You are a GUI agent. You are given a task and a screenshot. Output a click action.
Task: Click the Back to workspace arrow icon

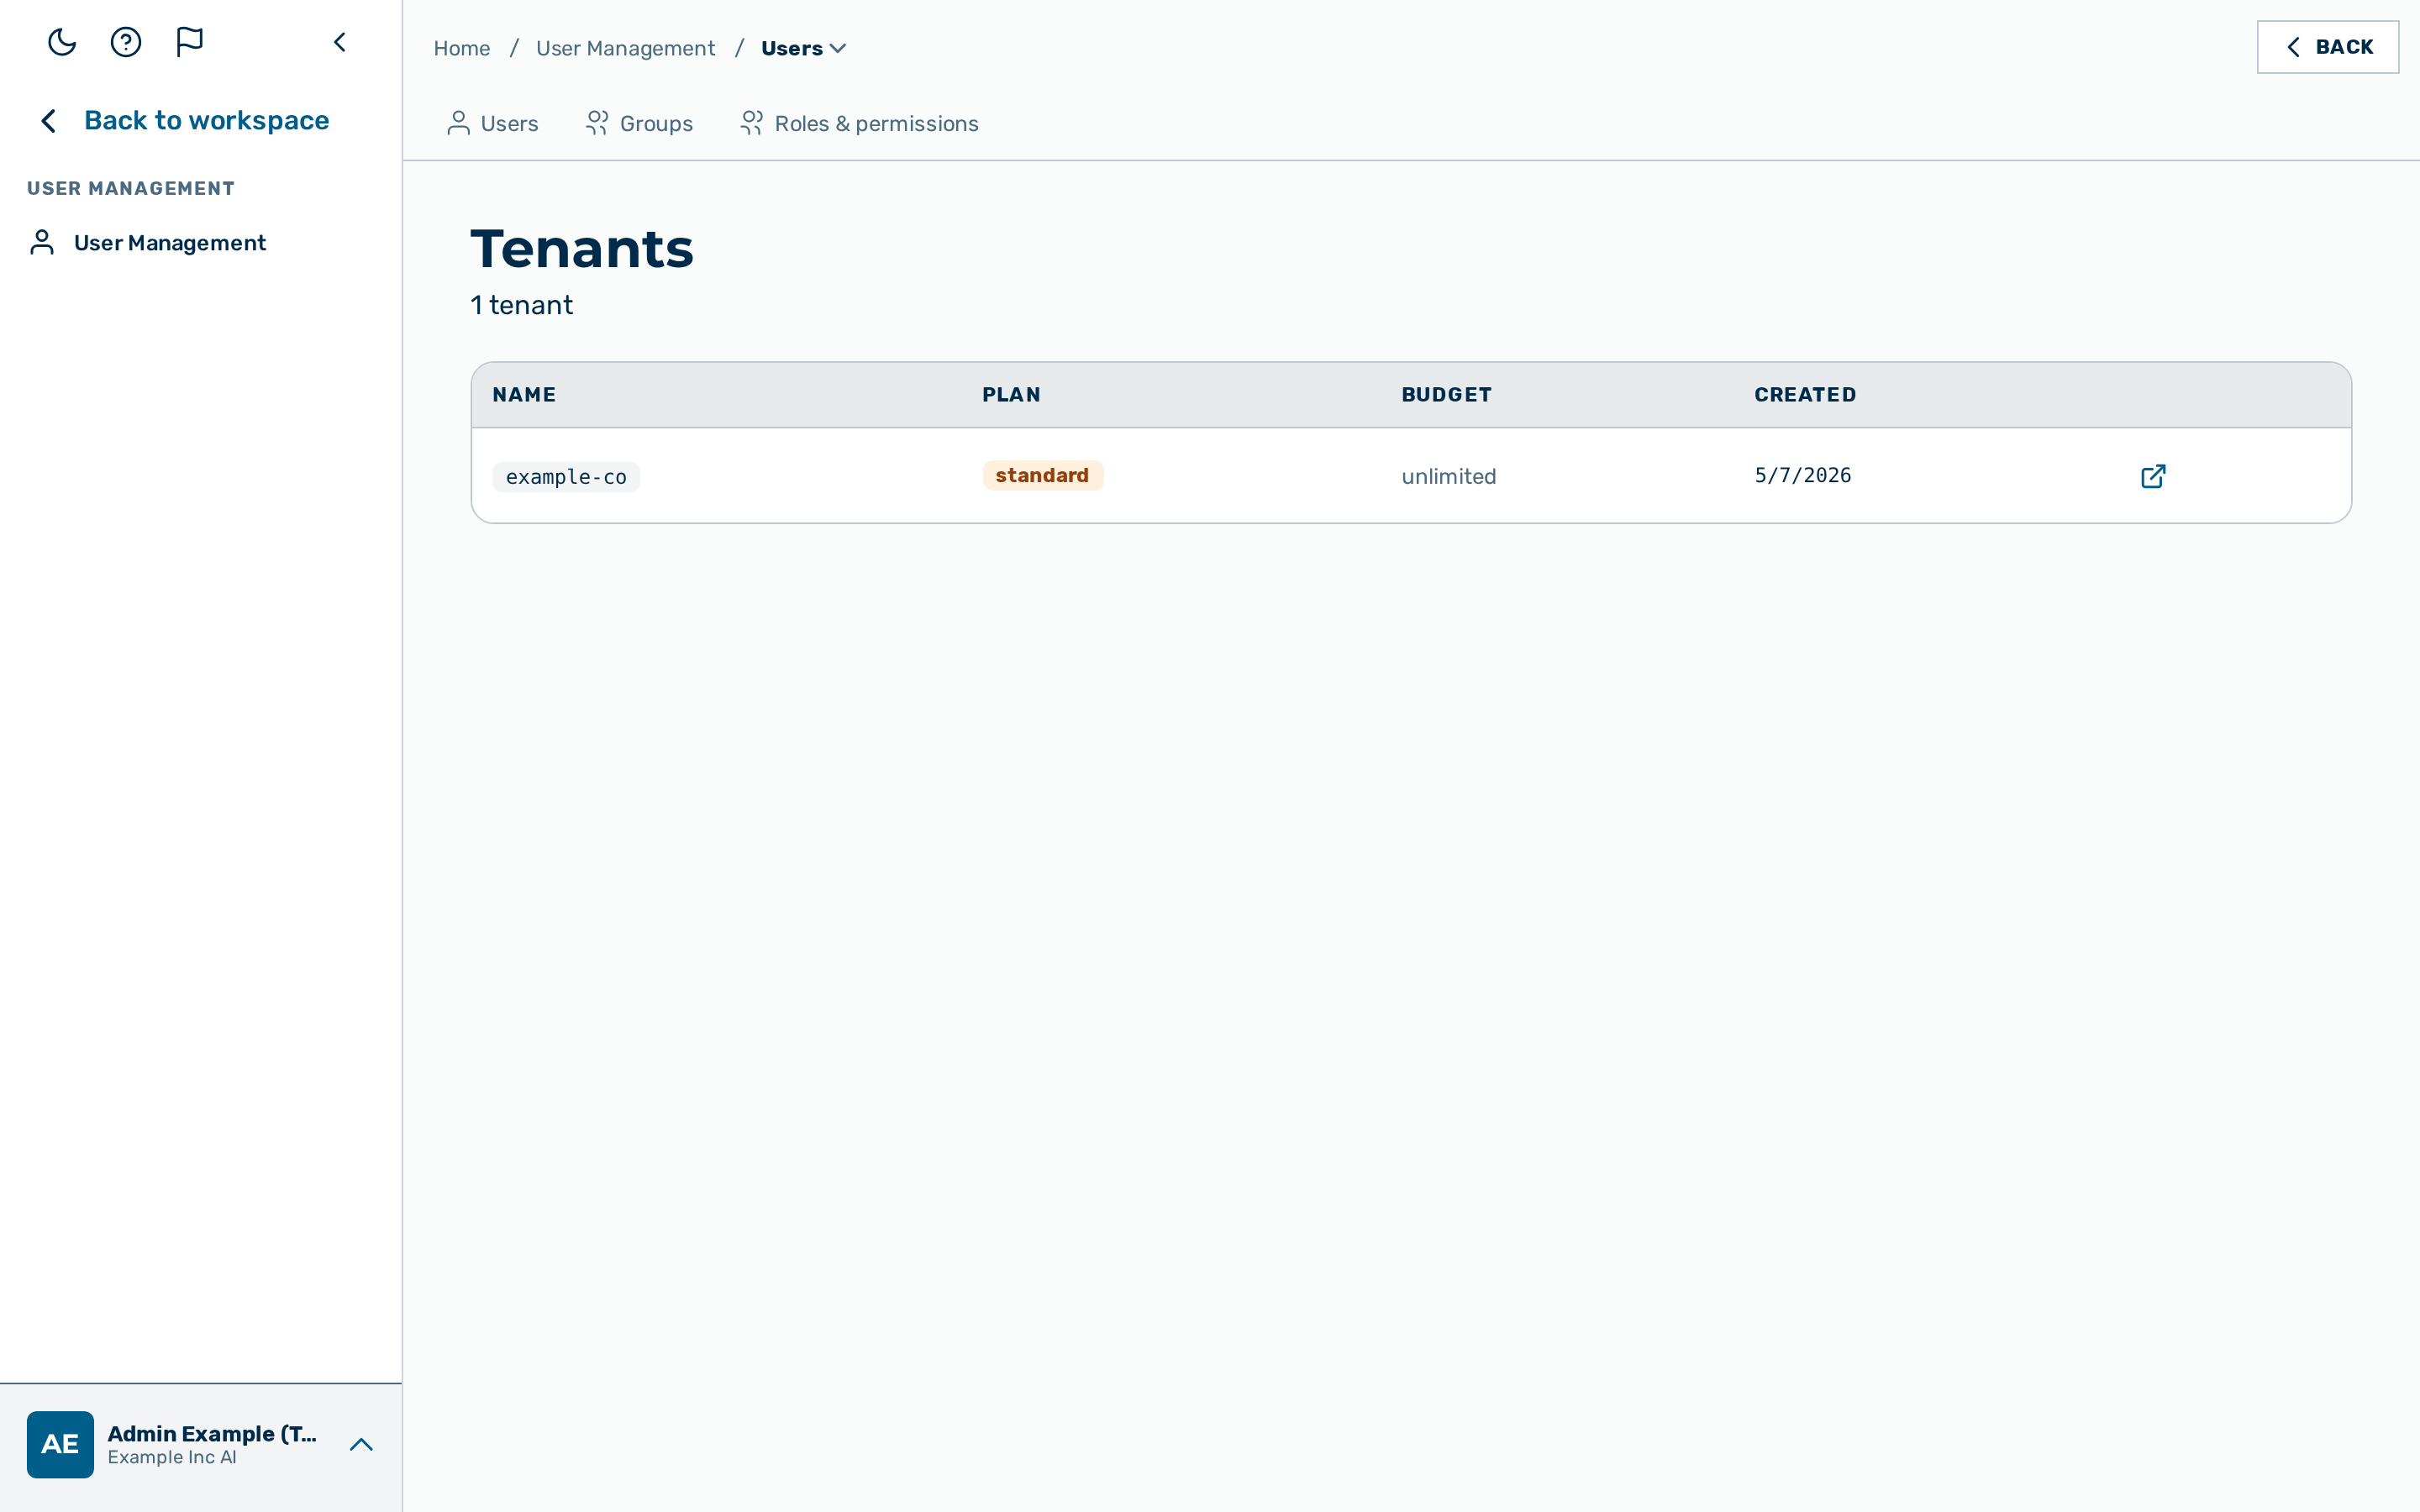(48, 121)
